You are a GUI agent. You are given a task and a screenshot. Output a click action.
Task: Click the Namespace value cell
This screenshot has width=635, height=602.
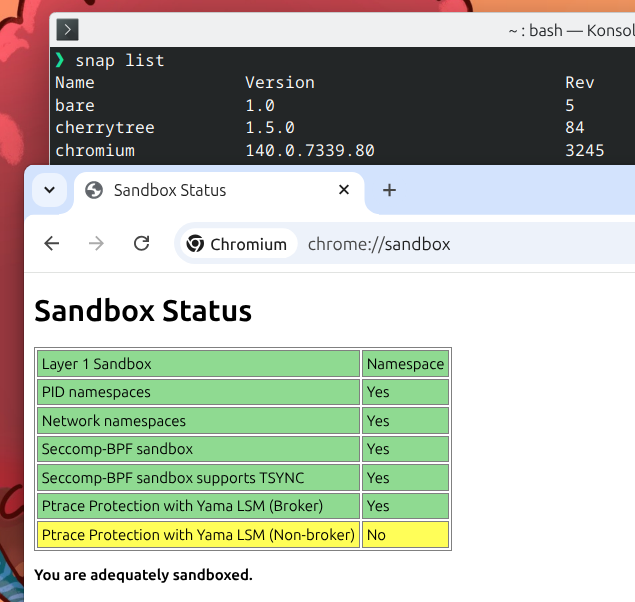pos(405,364)
